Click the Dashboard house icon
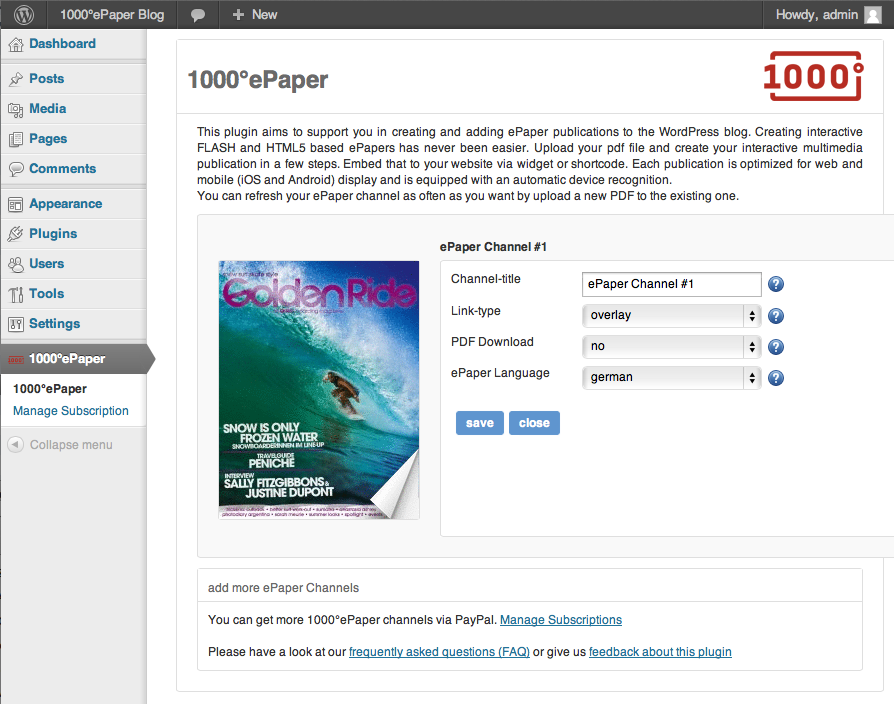 [16, 44]
